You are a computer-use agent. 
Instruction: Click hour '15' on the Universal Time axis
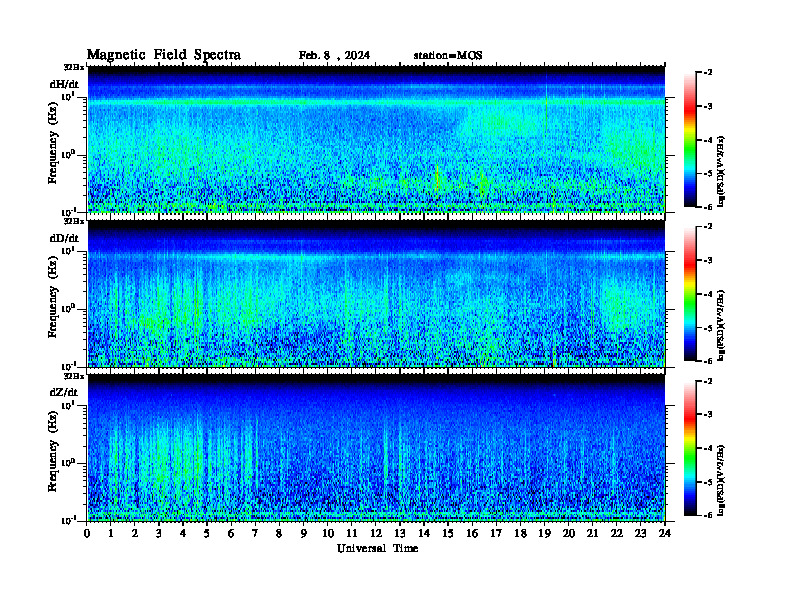448,533
